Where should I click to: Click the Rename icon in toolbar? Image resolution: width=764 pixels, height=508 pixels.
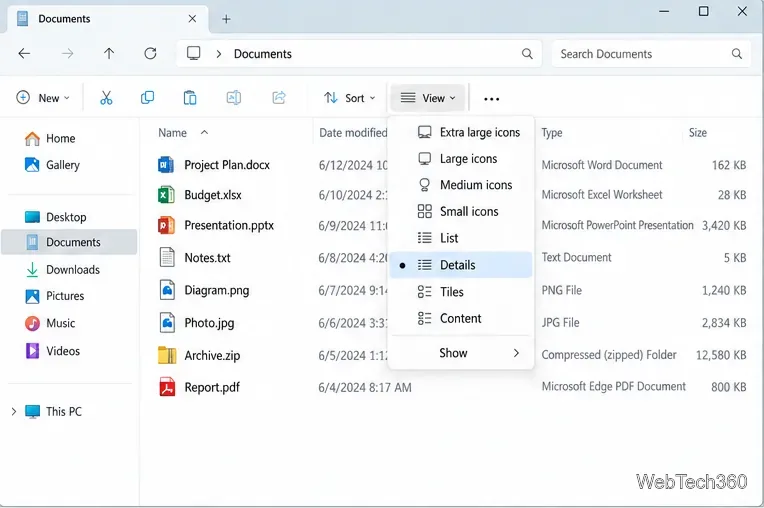click(234, 98)
